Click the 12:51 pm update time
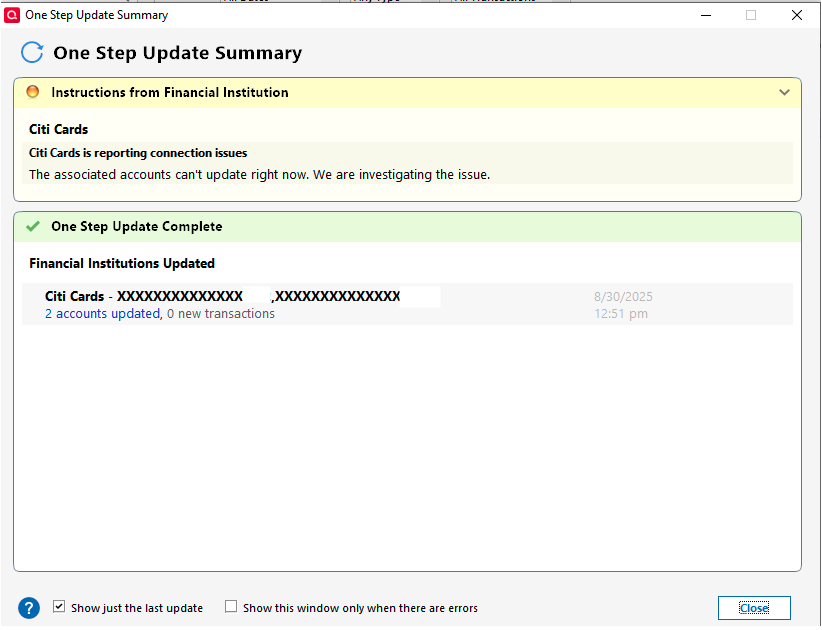 point(621,313)
